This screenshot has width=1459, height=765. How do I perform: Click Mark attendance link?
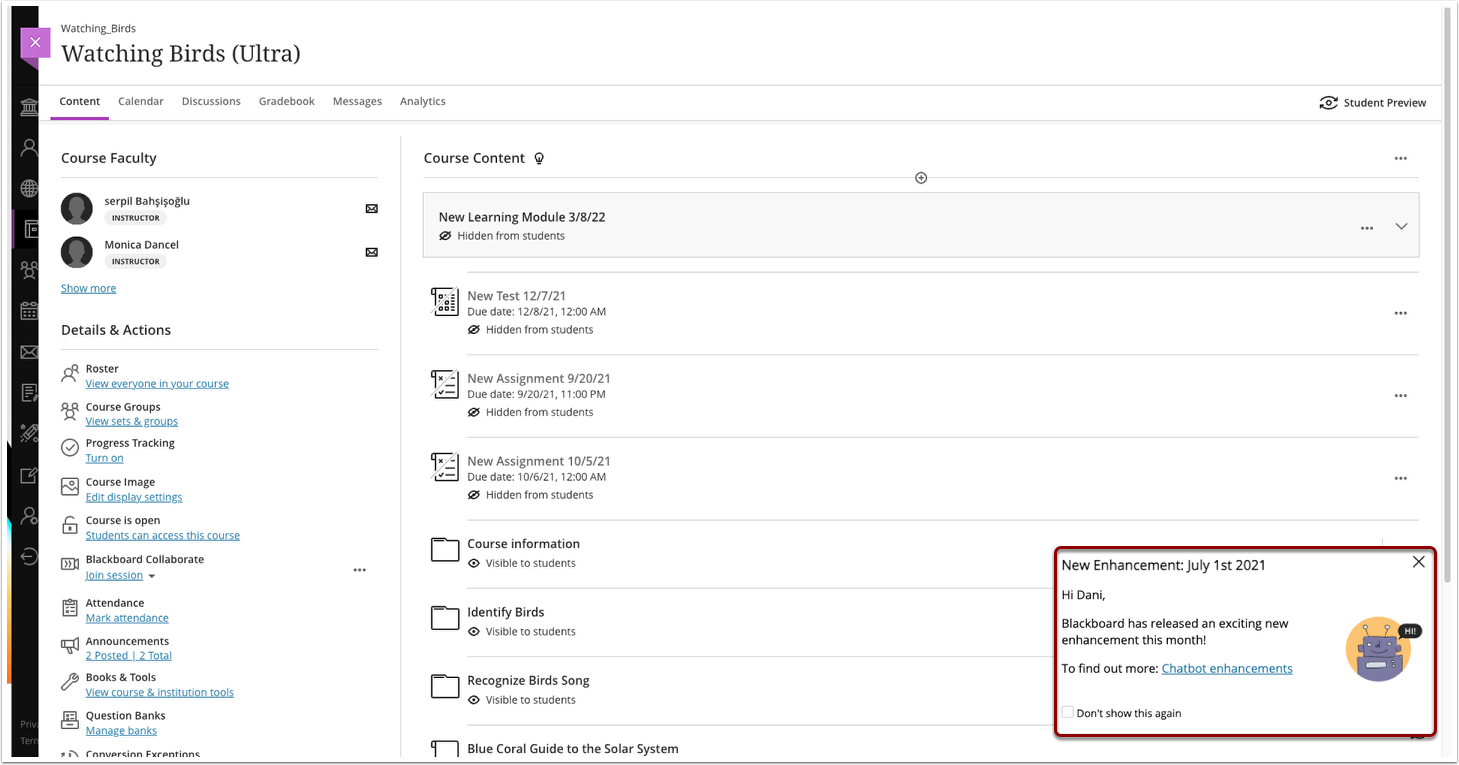tap(127, 618)
